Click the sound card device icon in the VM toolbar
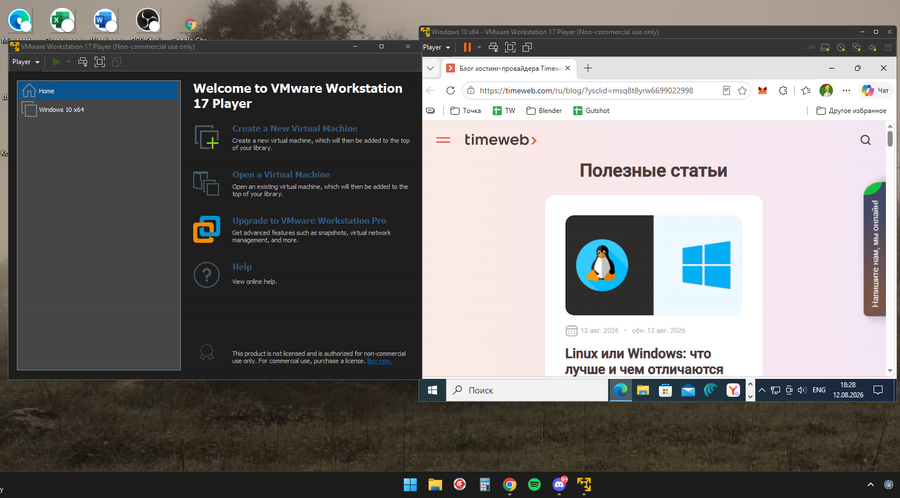Viewport: 900px width, 498px height. [872, 48]
